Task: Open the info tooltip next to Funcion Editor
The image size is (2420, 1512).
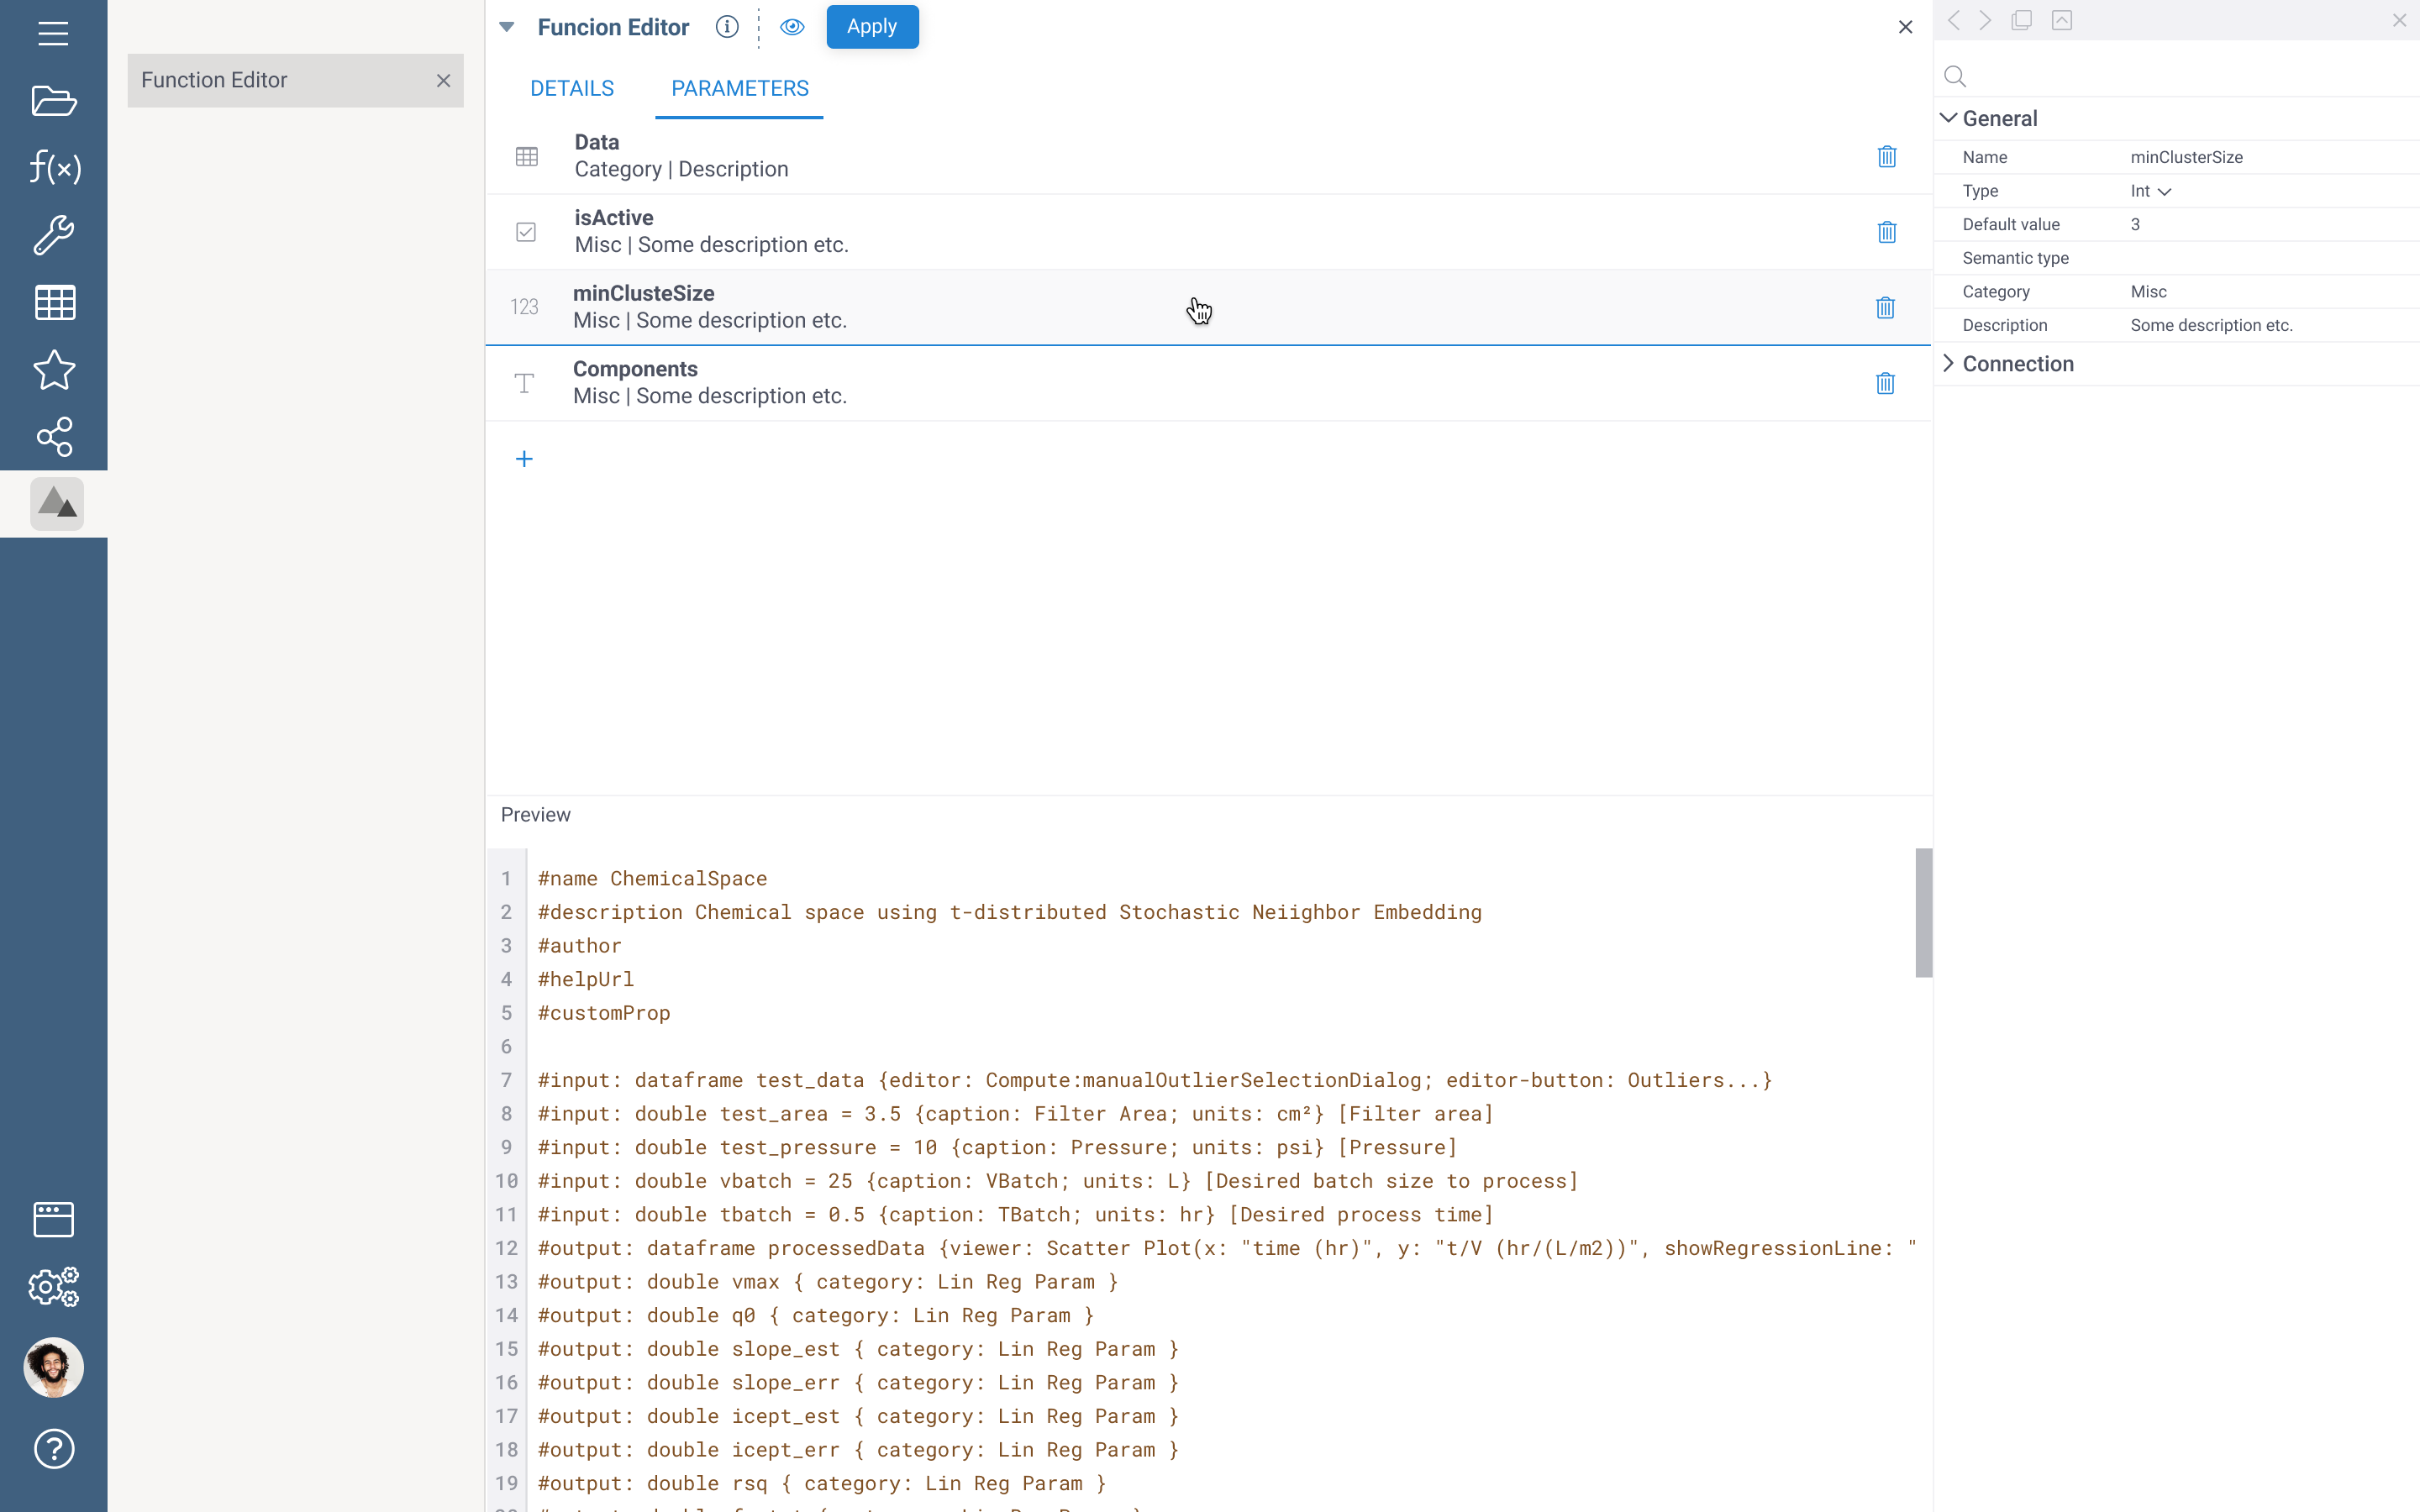Action: [x=726, y=27]
